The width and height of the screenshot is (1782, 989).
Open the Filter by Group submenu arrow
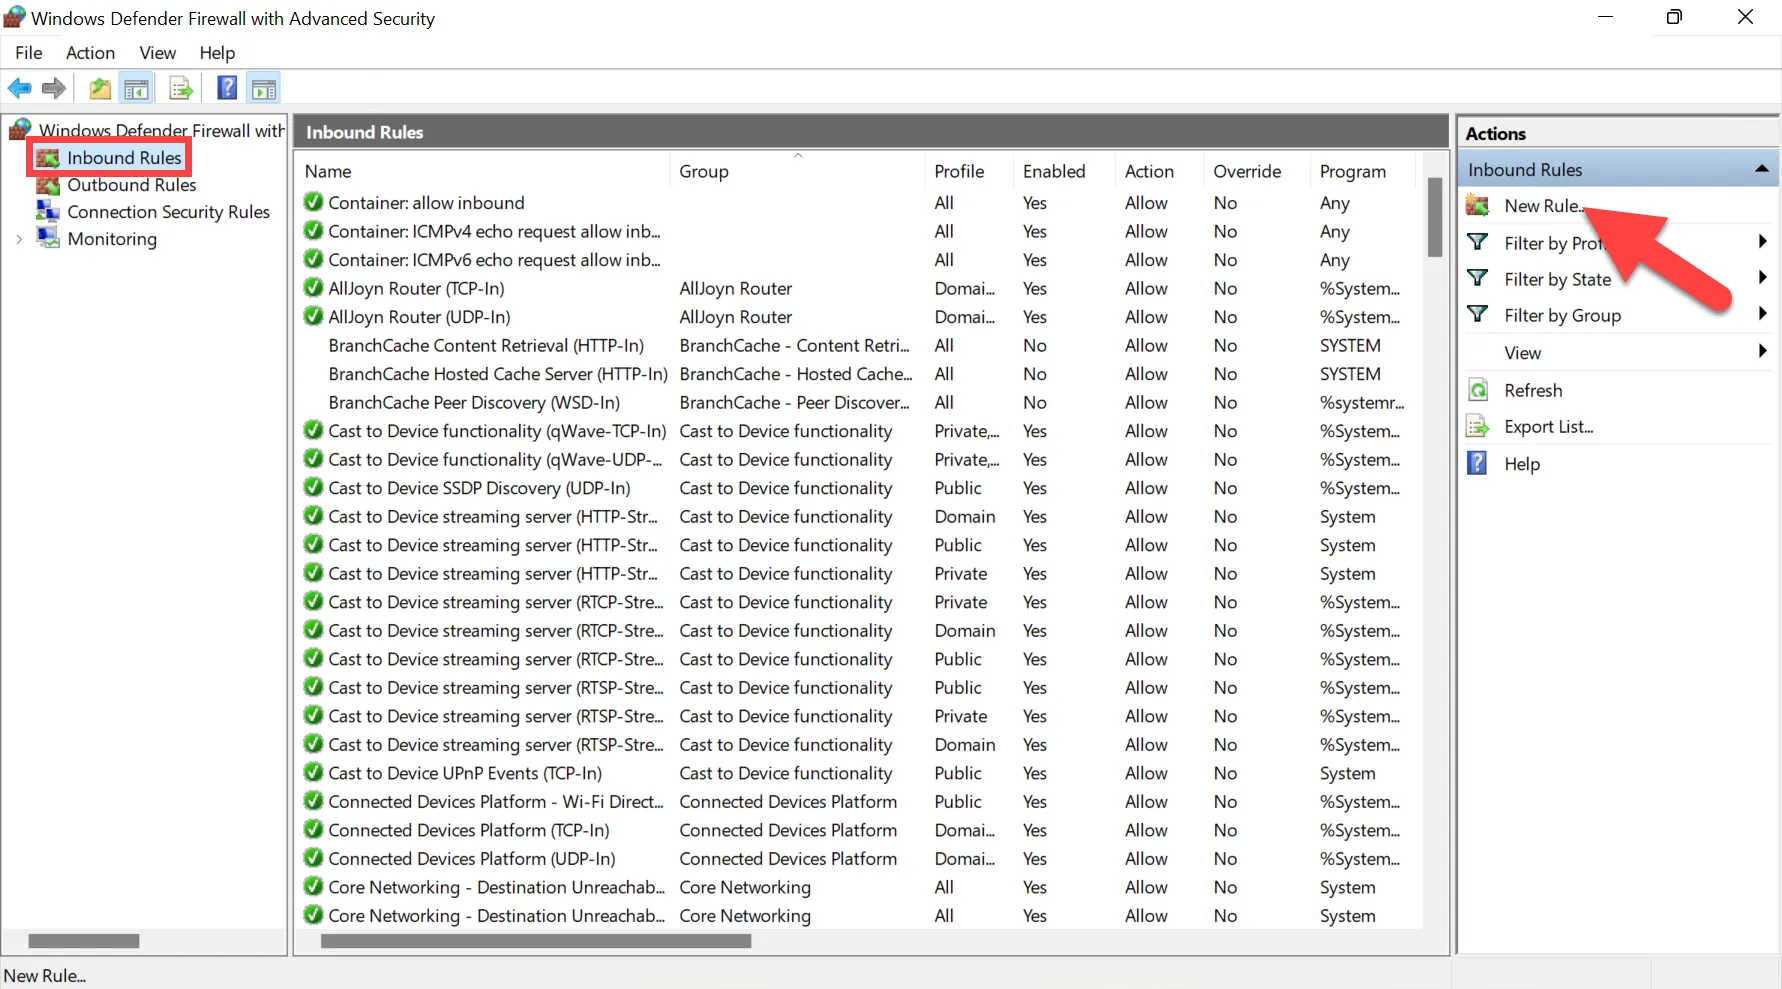point(1762,314)
